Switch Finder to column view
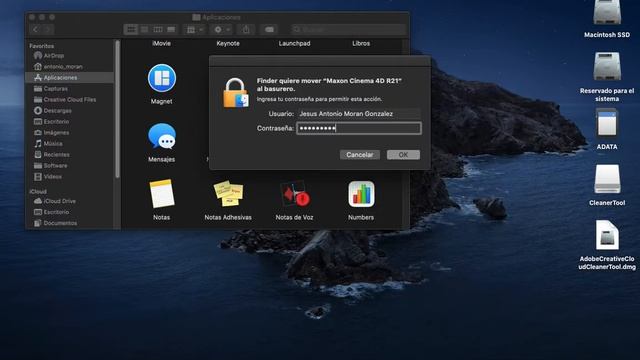This screenshot has width=640, height=360. pos(158,29)
